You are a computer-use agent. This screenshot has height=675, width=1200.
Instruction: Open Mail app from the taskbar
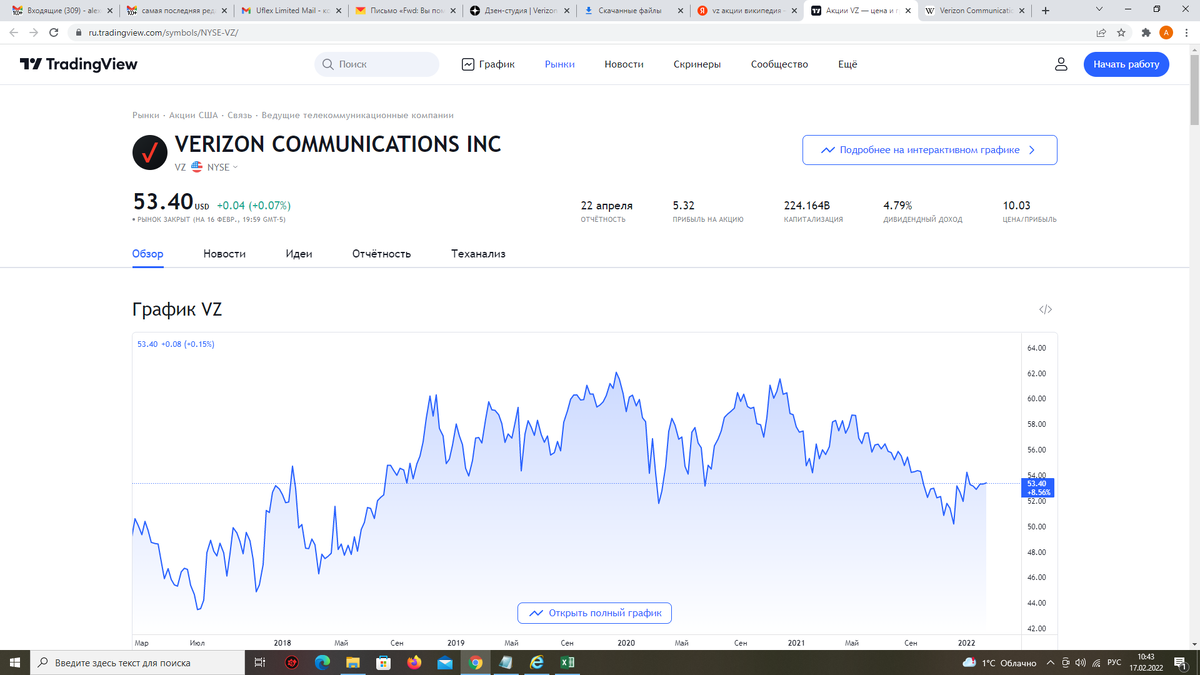point(445,663)
